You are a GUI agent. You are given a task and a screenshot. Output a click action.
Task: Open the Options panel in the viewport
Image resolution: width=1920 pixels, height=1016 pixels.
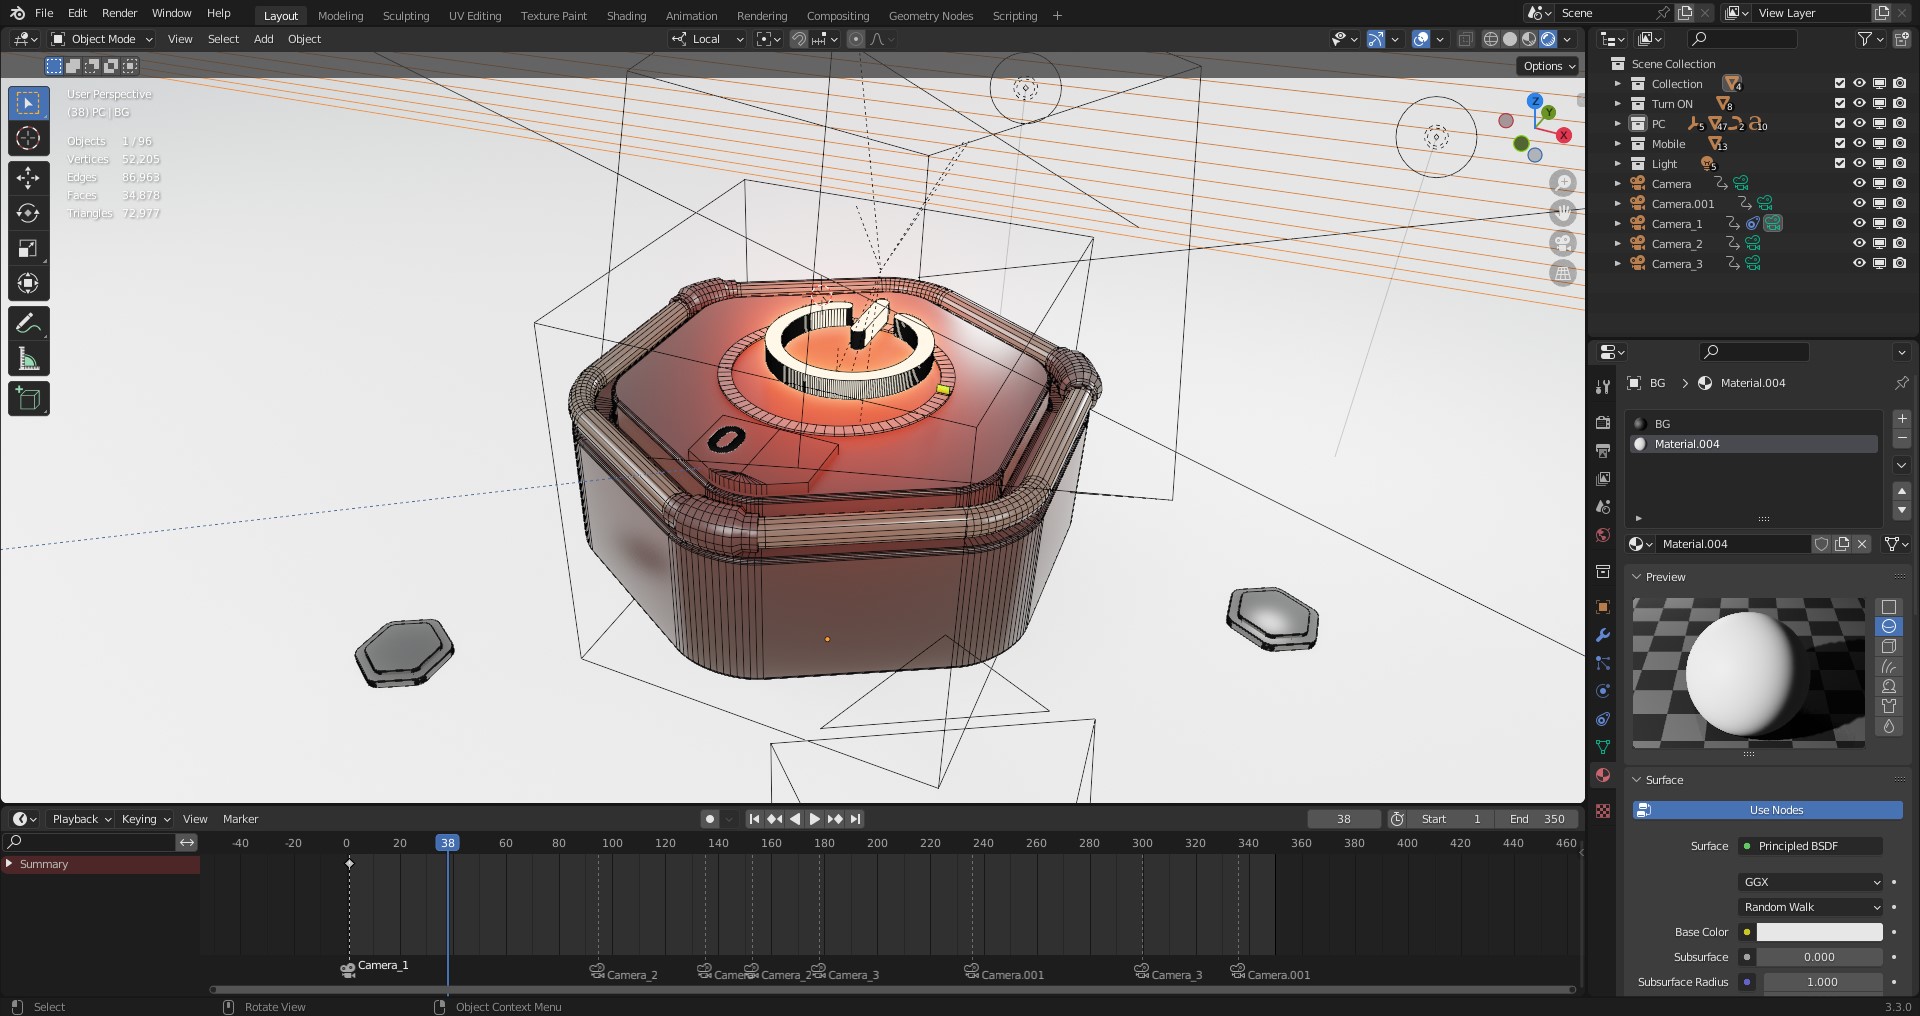tap(1546, 65)
